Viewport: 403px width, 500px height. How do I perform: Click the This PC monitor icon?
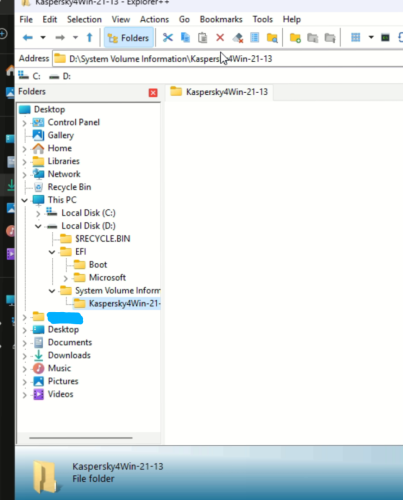(38, 200)
